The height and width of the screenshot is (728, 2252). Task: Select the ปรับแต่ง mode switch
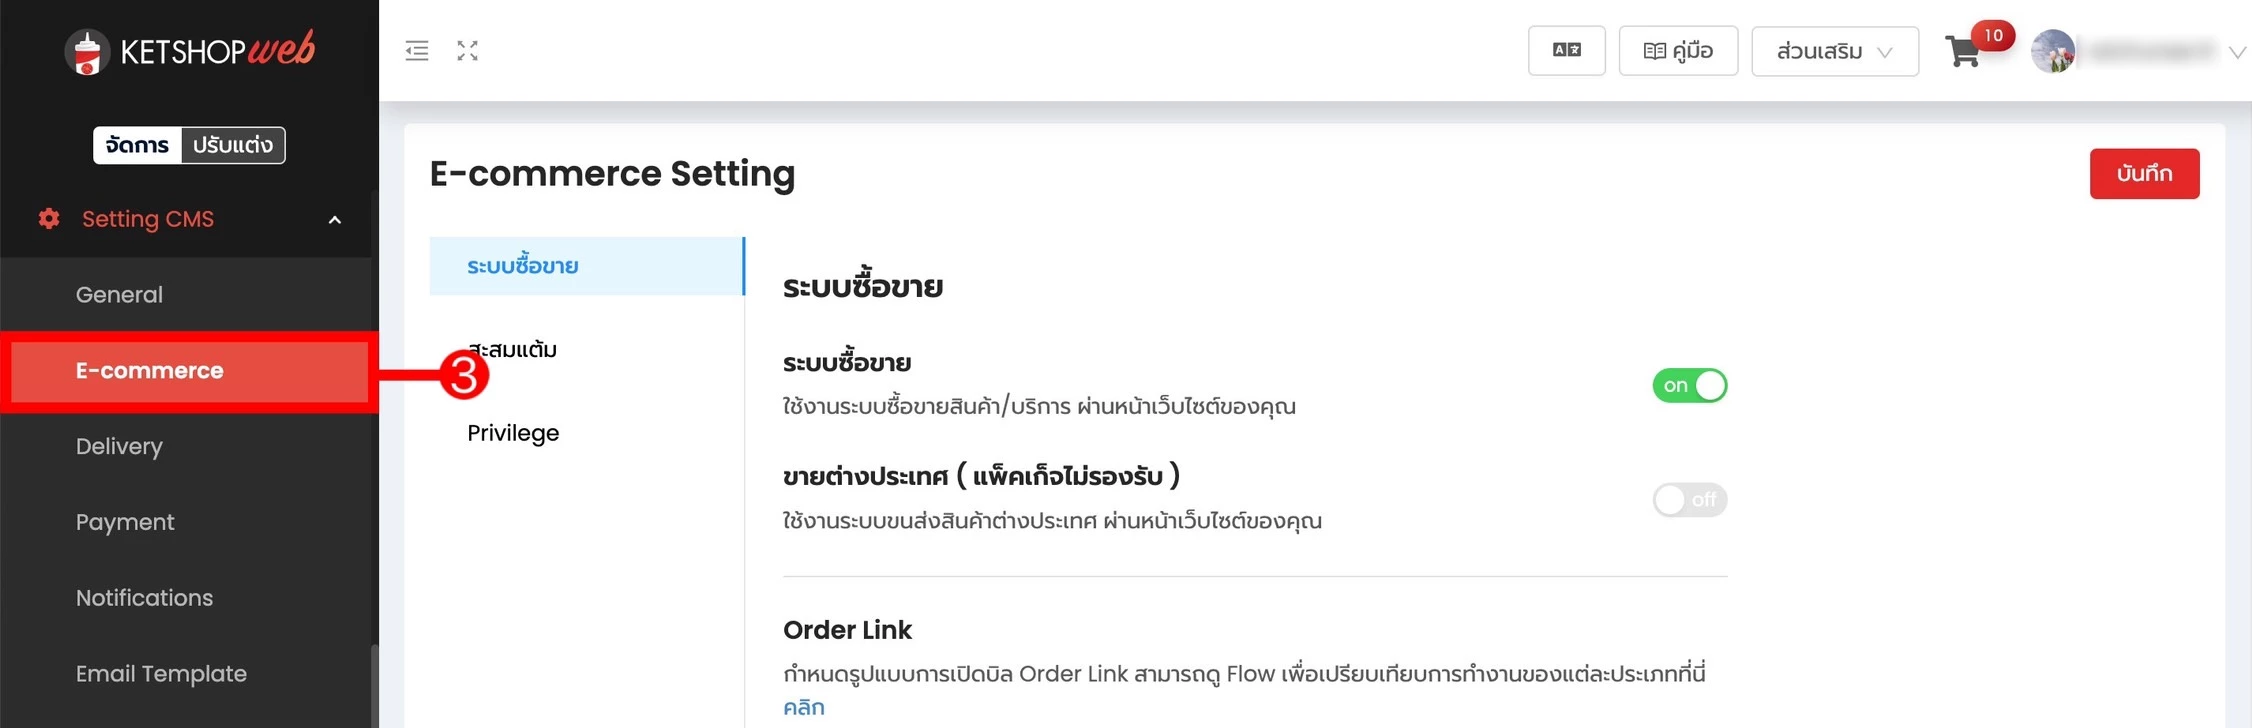coord(232,144)
